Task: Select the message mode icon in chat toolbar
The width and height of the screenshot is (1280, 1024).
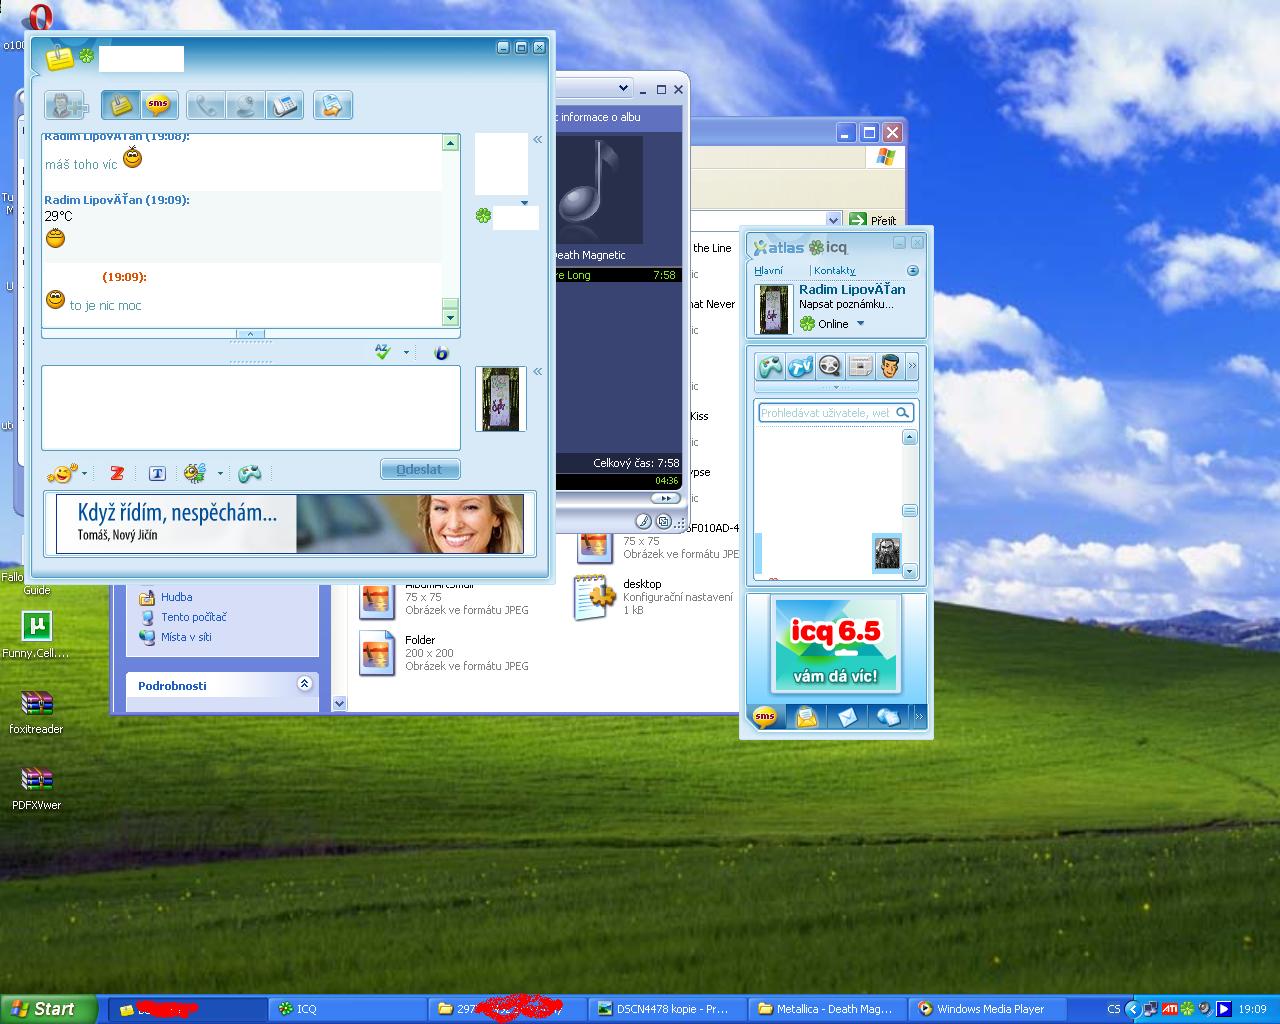Action: (120, 105)
